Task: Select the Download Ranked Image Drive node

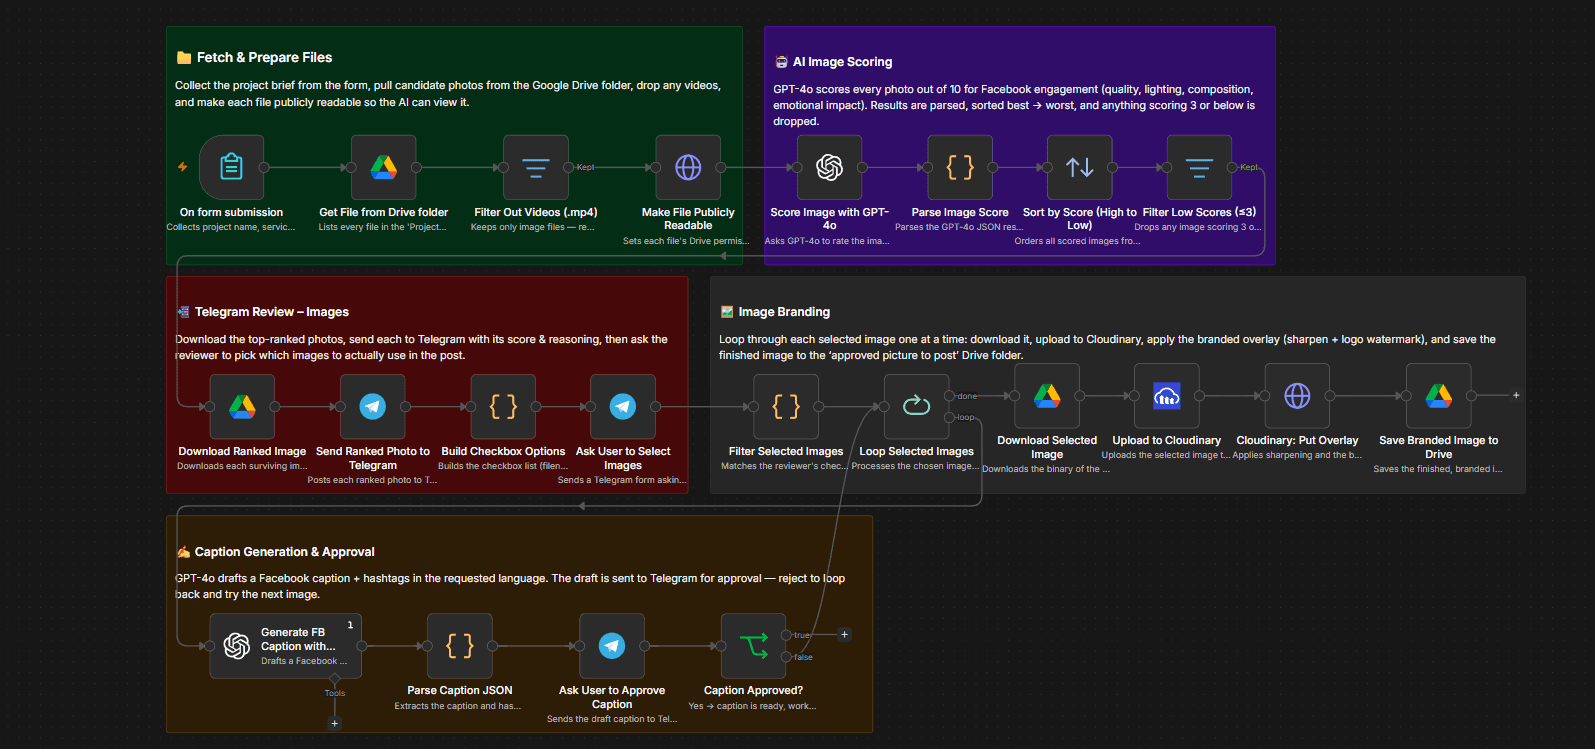Action: coord(242,406)
